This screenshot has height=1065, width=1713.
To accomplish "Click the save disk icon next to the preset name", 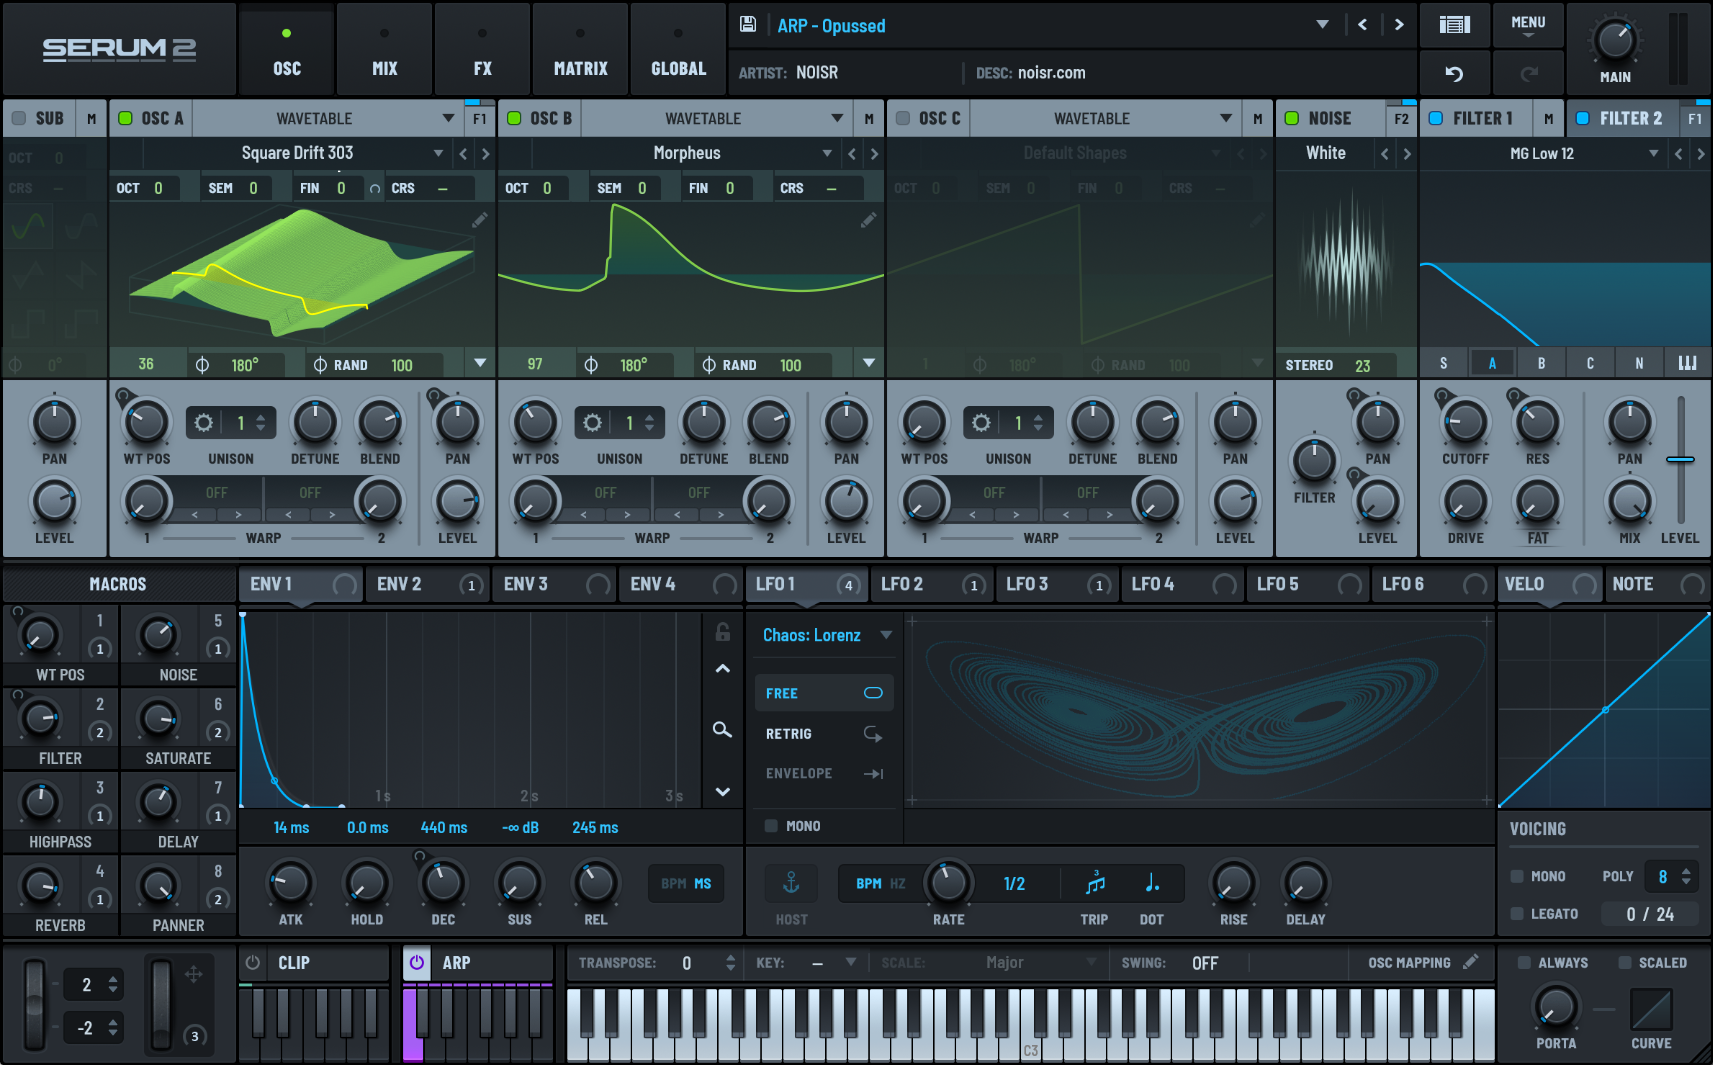I will 747,24.
